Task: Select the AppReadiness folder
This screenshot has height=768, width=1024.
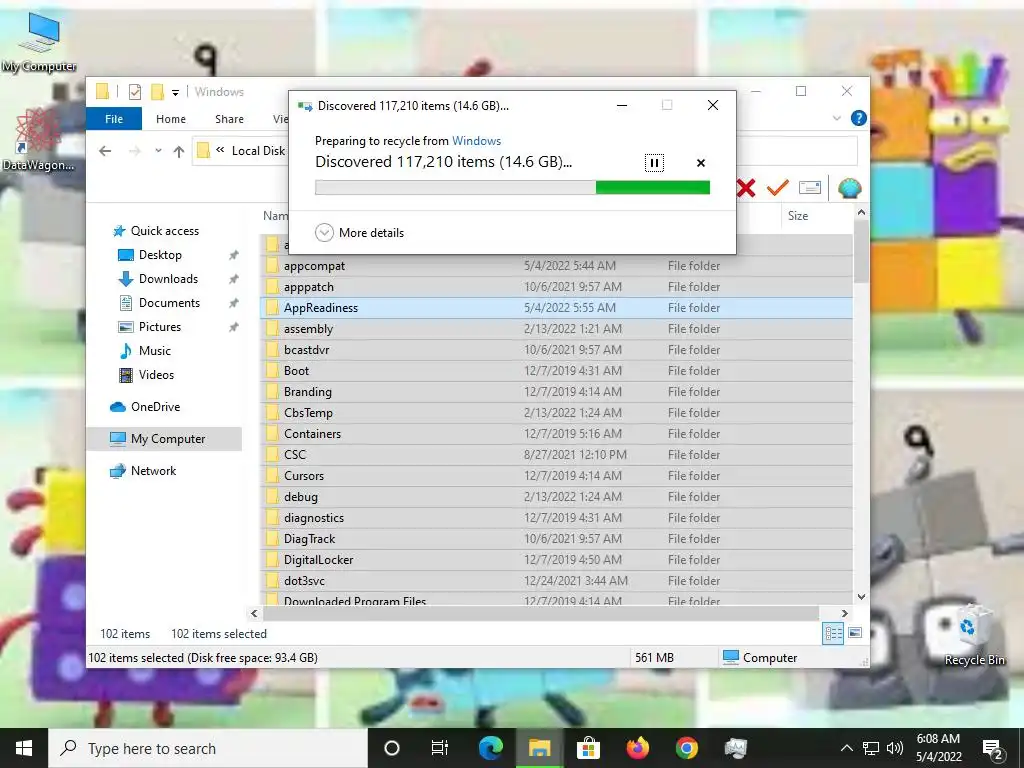Action: (x=556, y=308)
